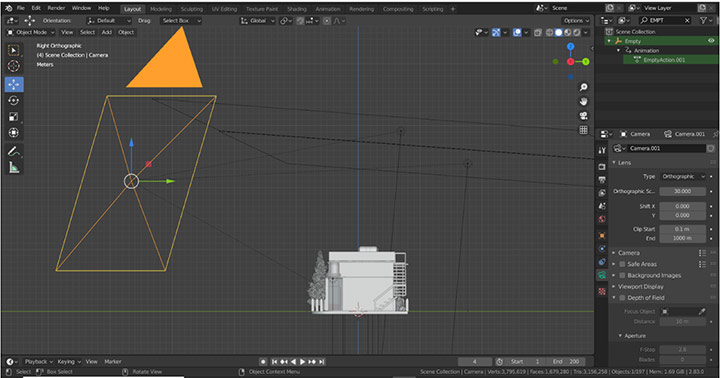Screen dimensions: 720x378
Task: Open the Tool properties tab
Action: tap(602, 150)
